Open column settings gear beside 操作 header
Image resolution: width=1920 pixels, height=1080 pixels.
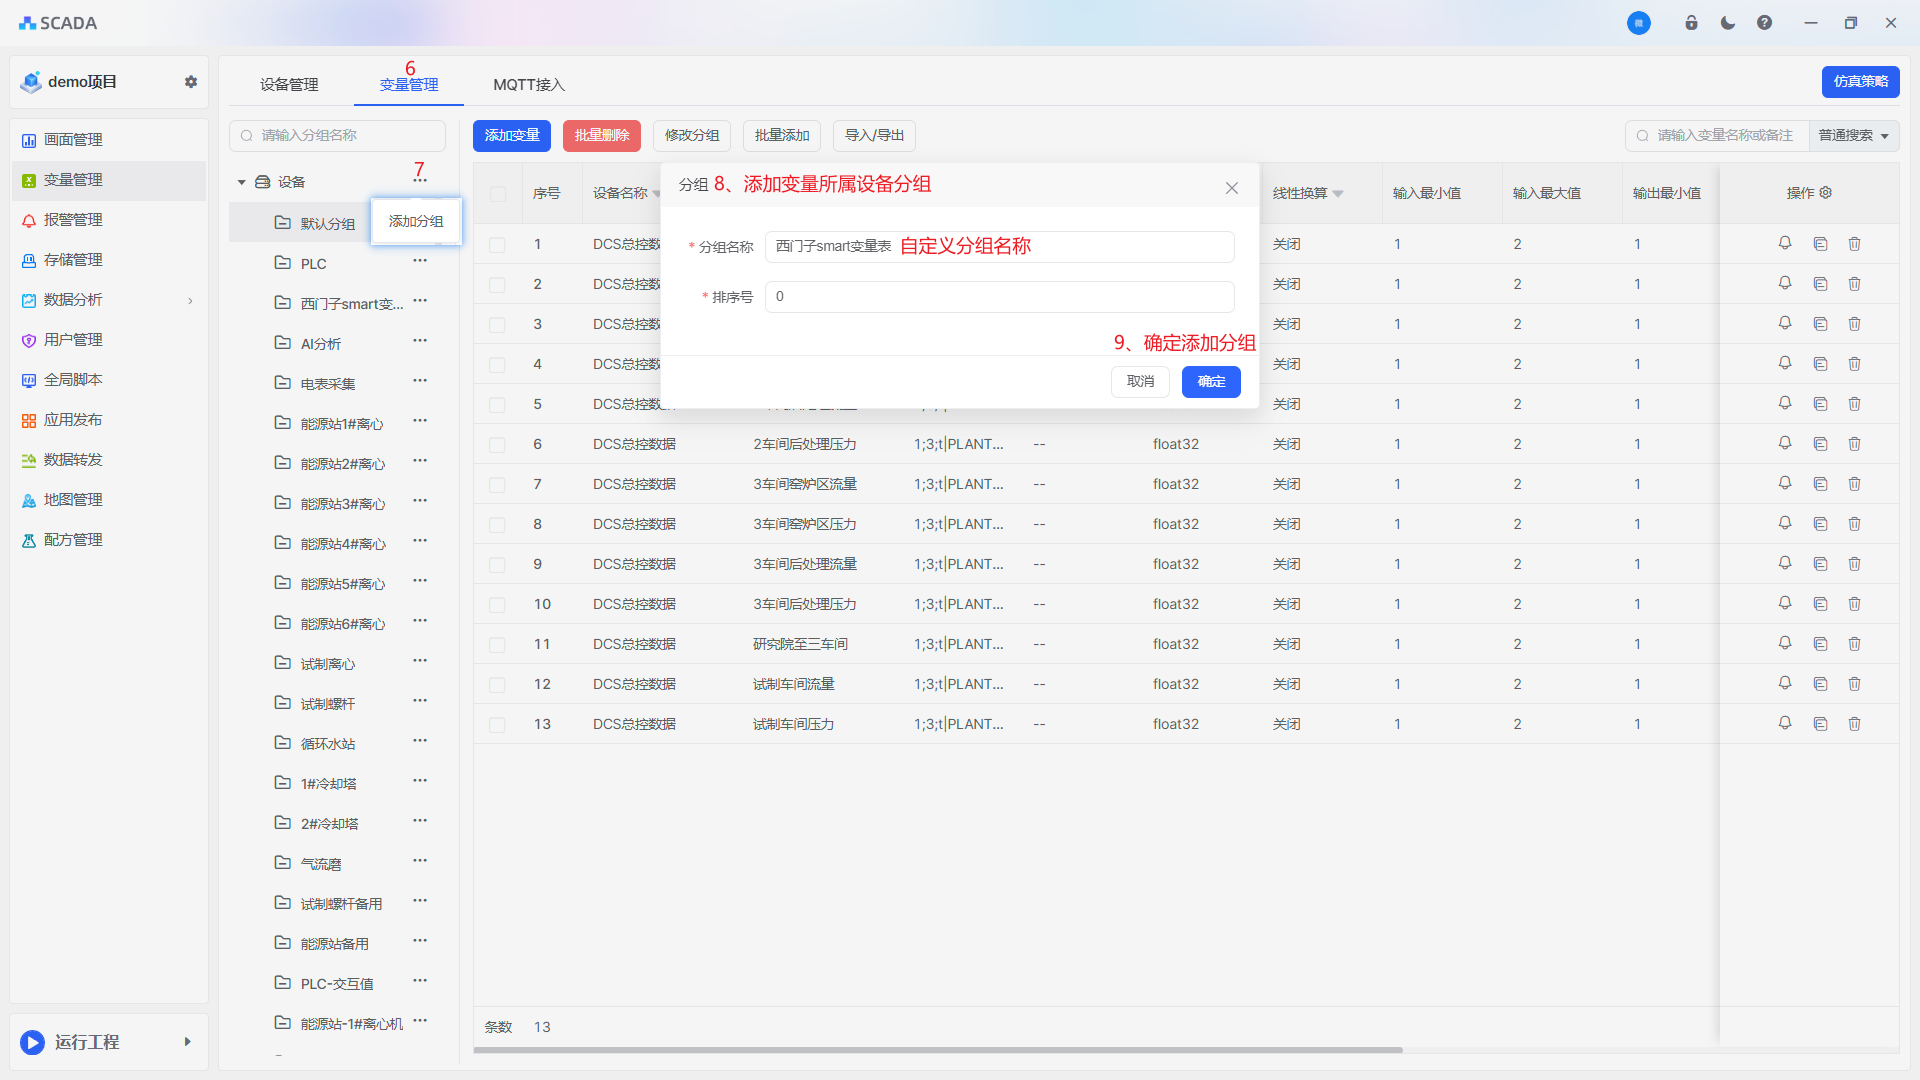point(1826,193)
